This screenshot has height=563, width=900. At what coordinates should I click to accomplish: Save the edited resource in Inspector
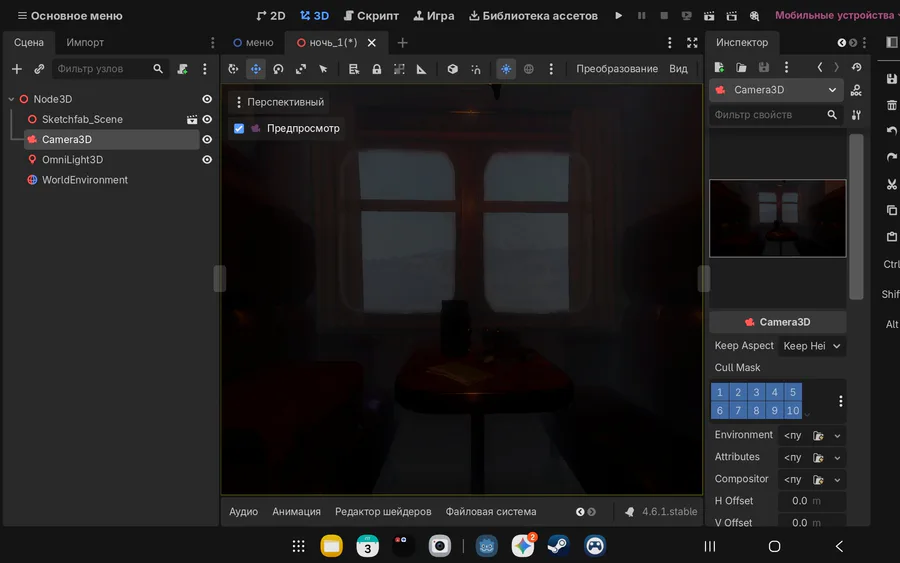click(763, 67)
